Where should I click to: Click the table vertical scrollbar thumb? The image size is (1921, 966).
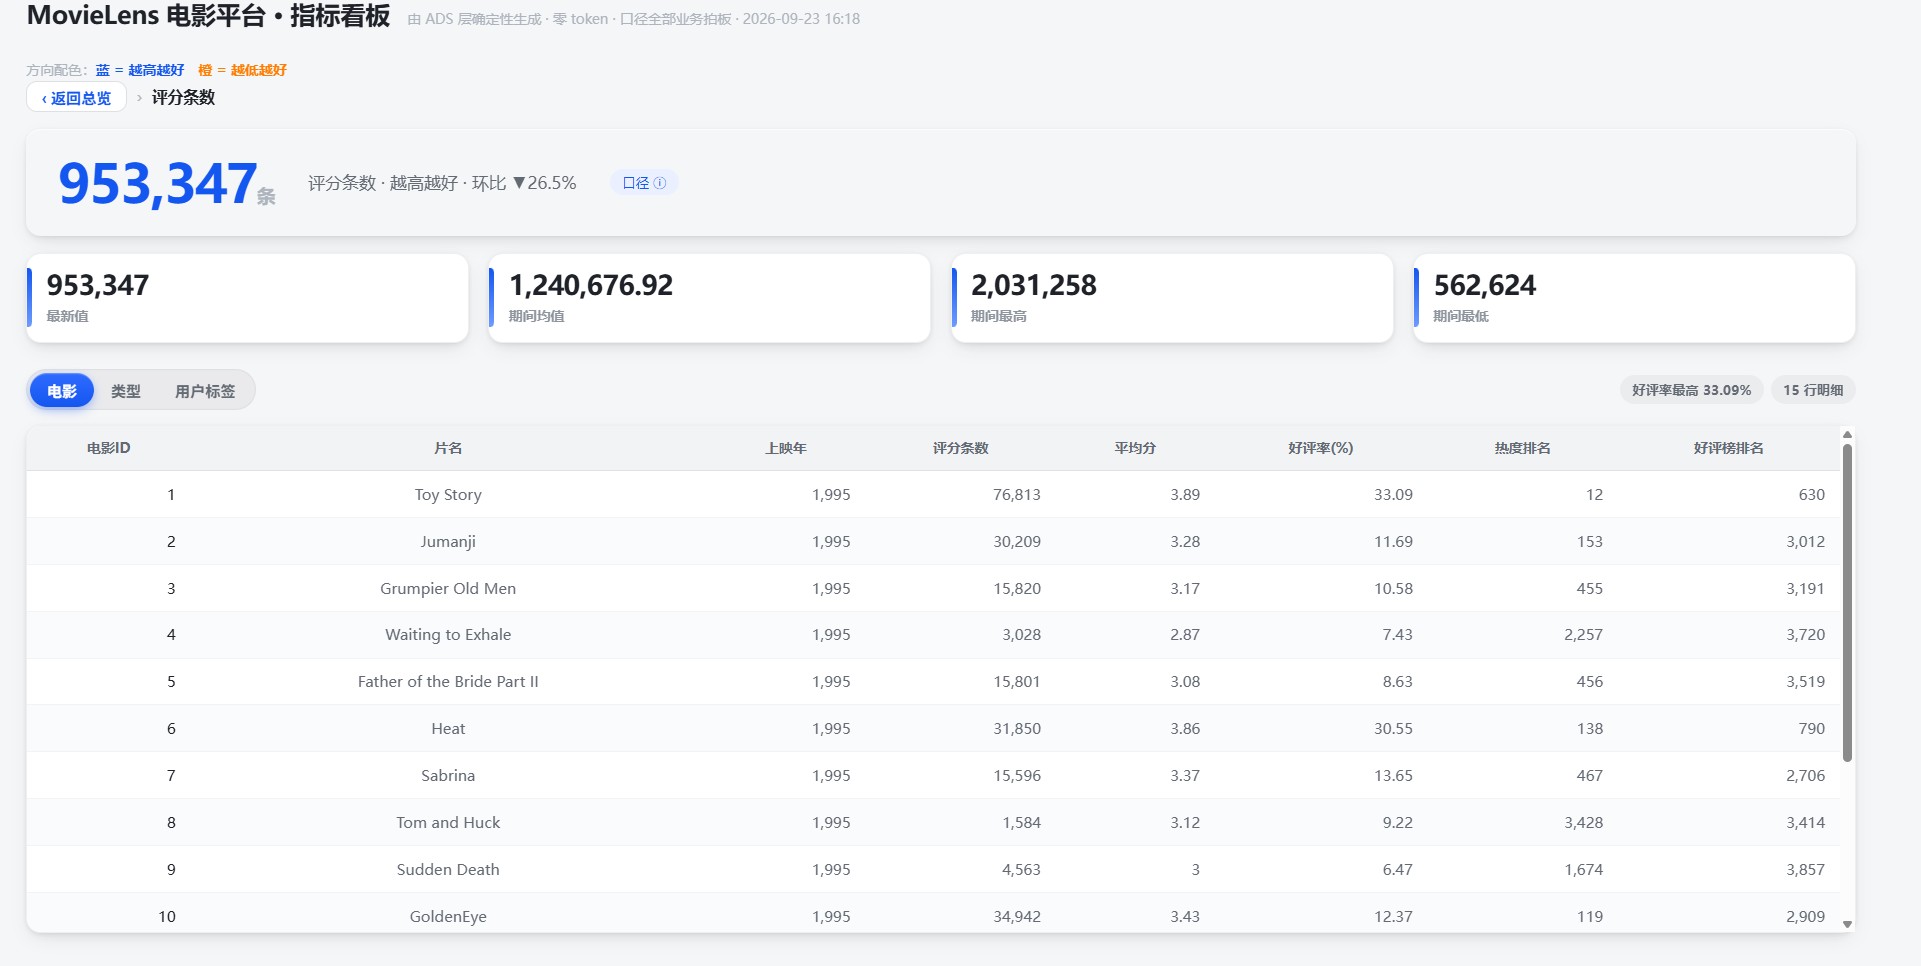coord(1847,603)
